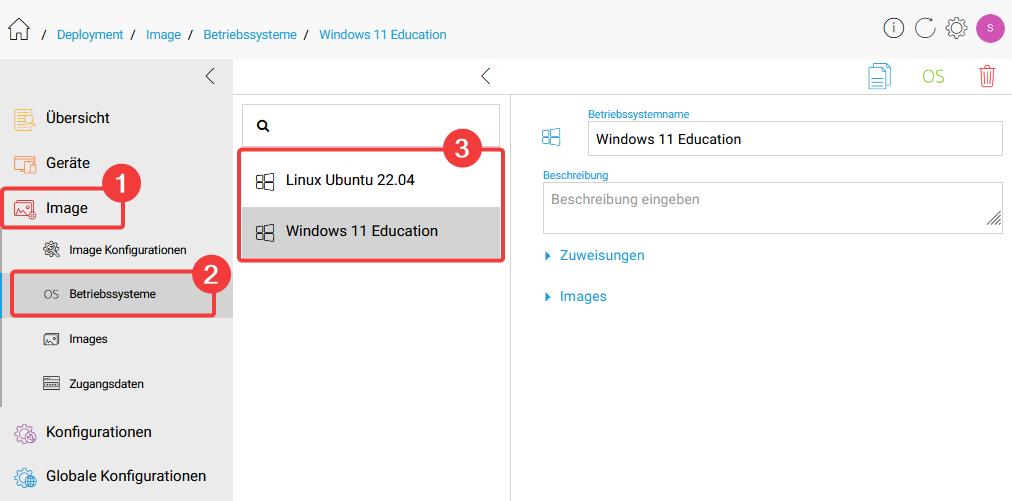Click the Betriebssystemname input field

pyautogui.click(x=795, y=139)
